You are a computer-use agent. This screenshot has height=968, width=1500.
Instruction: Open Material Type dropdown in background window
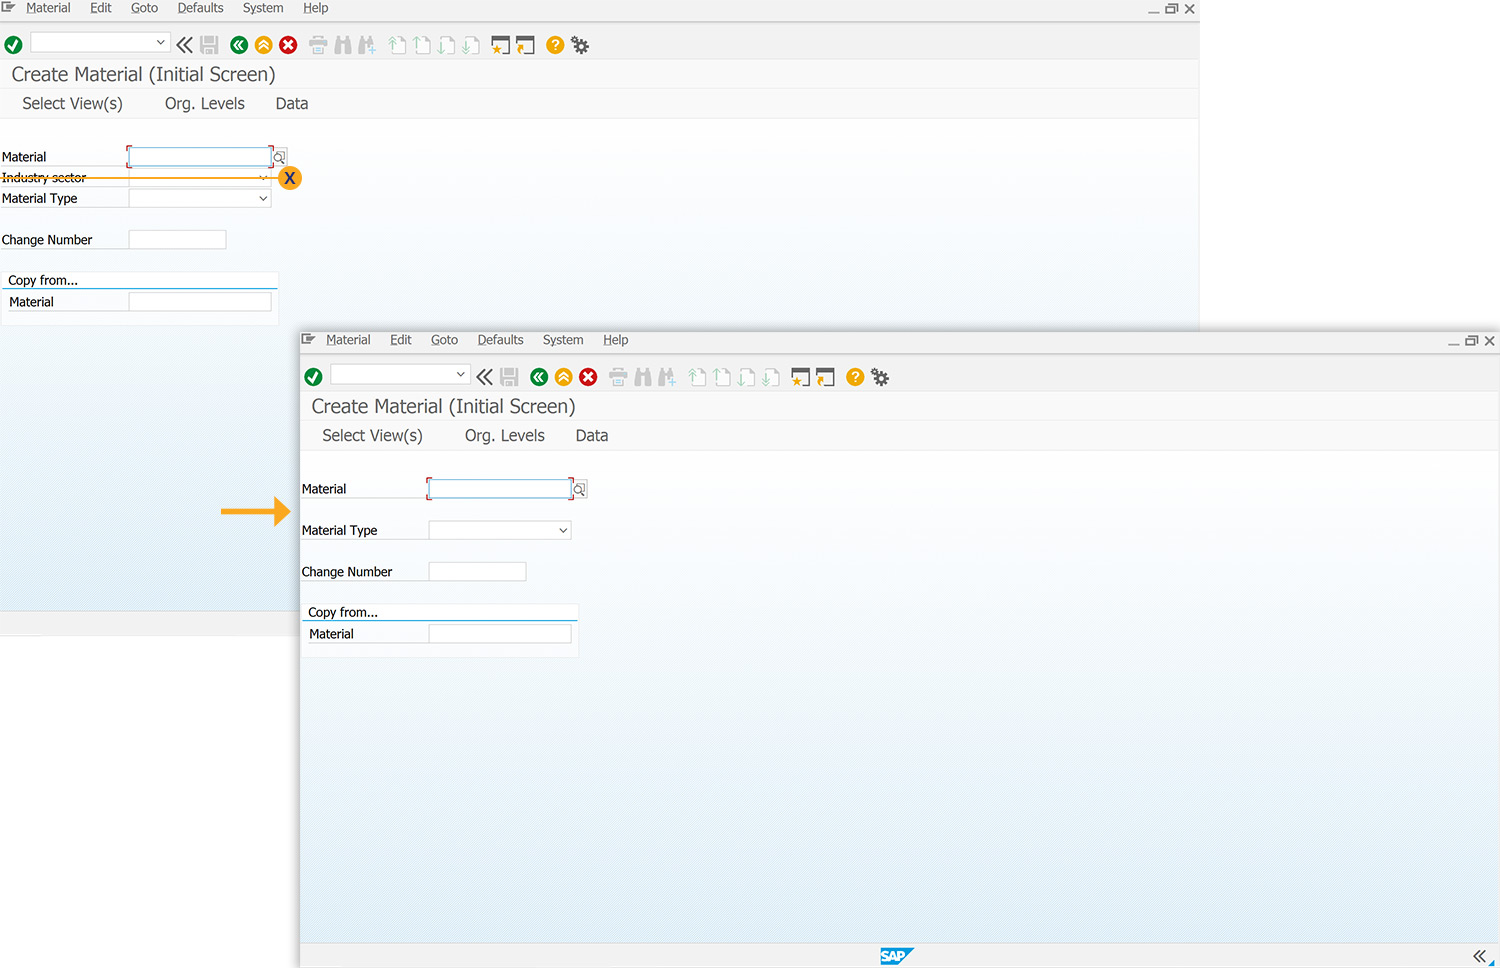coord(263,199)
